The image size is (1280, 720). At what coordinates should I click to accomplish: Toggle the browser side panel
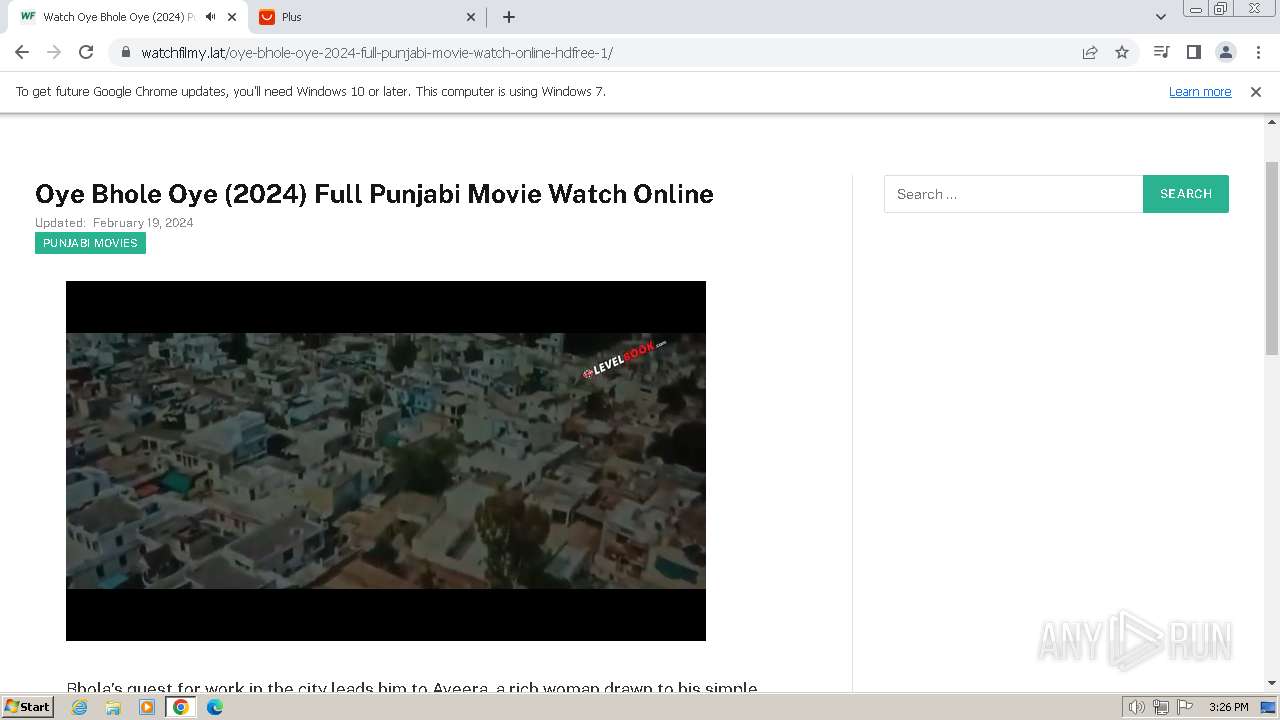(x=1193, y=52)
